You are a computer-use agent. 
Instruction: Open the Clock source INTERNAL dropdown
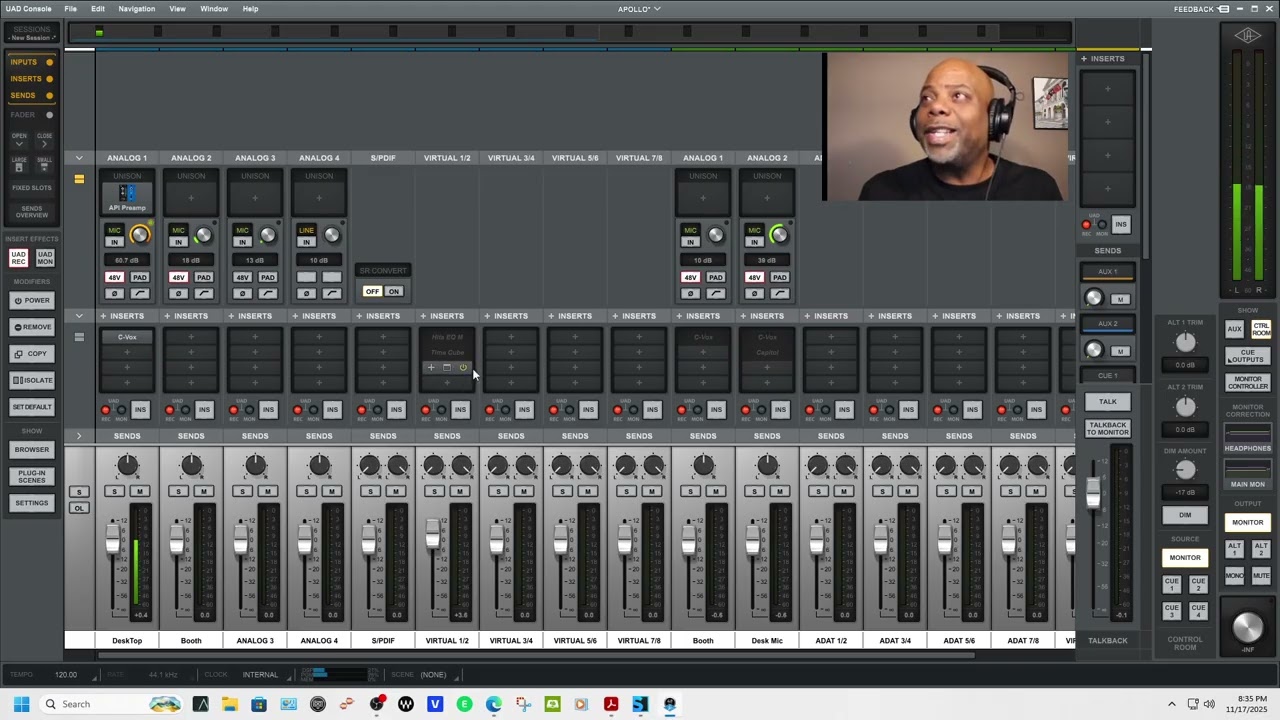point(260,674)
